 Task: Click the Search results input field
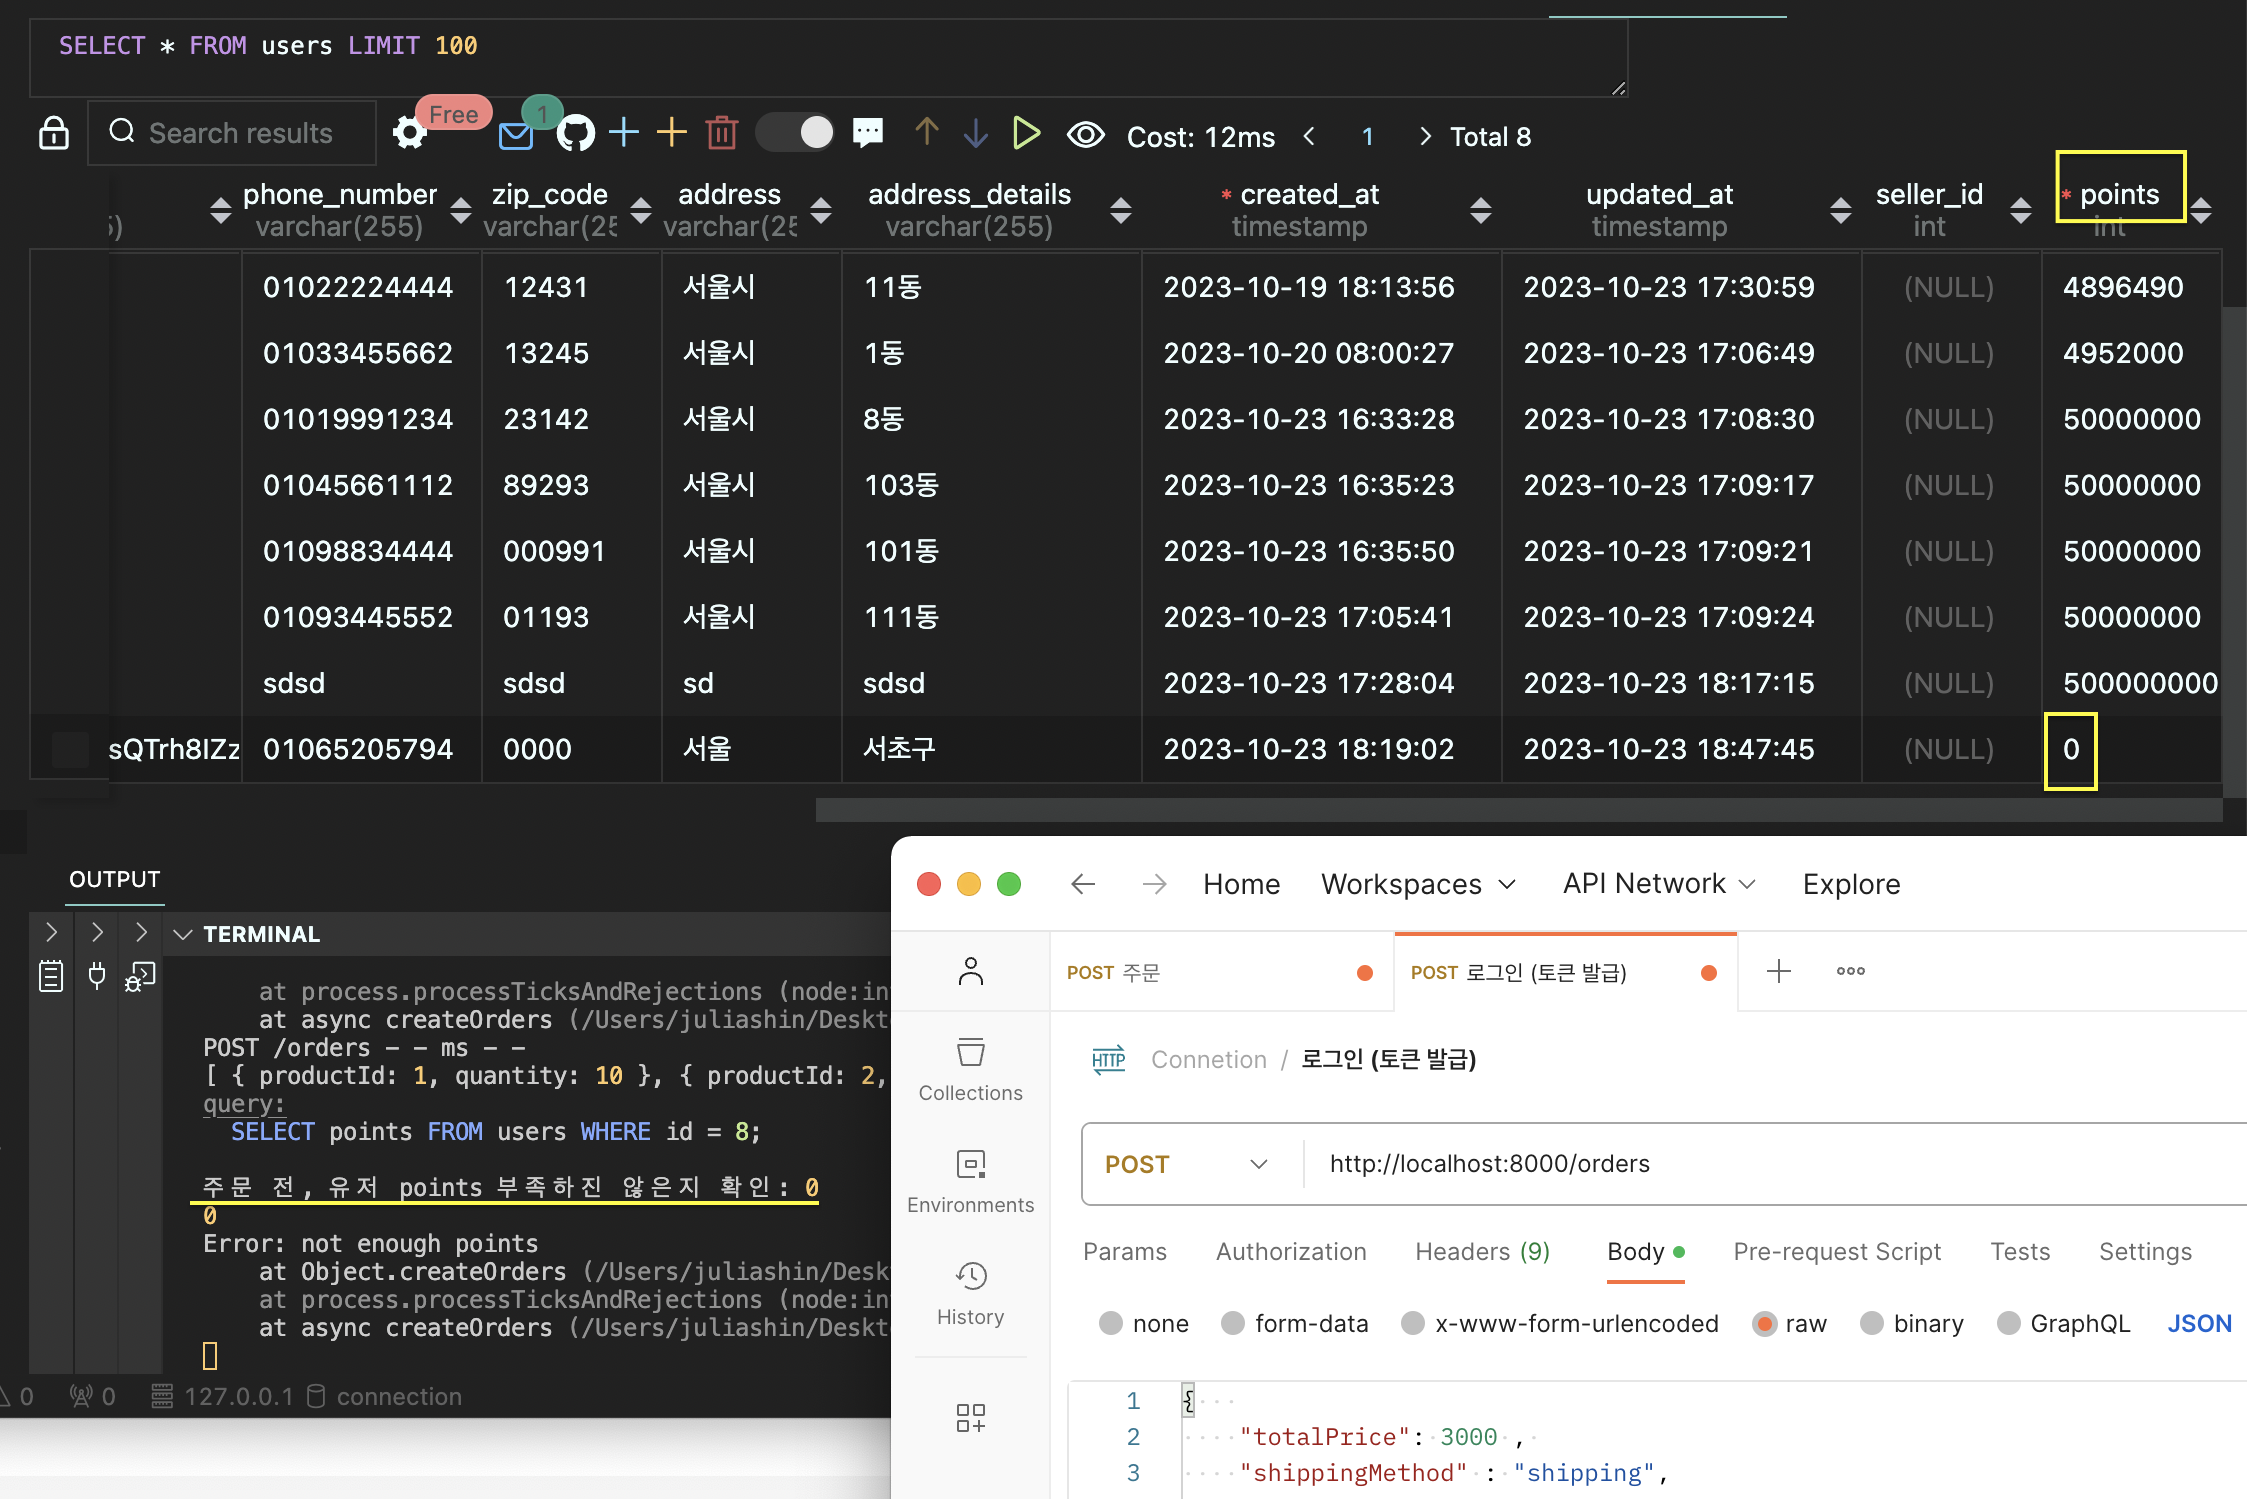[x=240, y=133]
